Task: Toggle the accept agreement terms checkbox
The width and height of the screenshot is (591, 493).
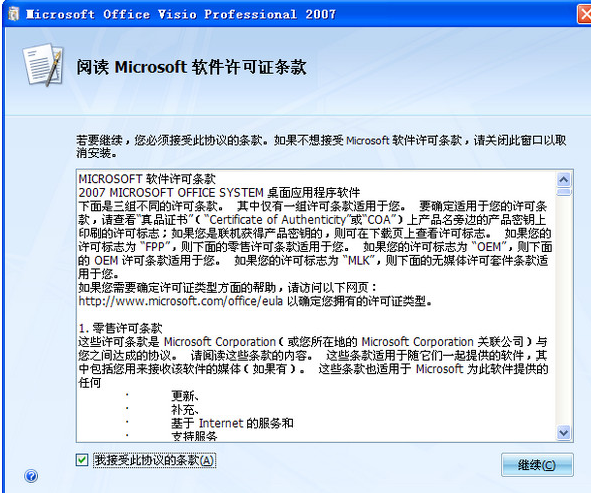Action: click(x=82, y=460)
